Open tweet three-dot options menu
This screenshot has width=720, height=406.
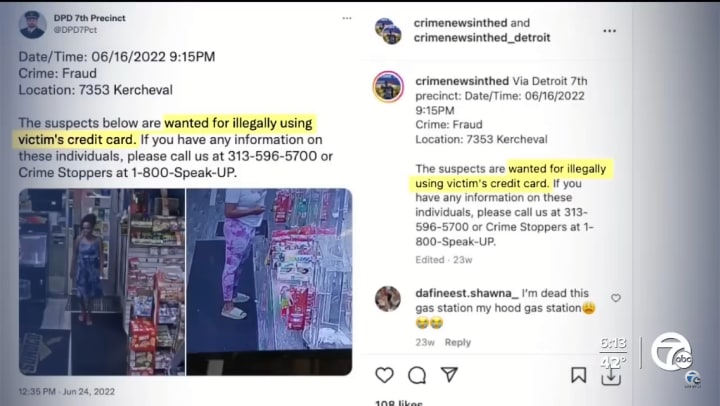coord(347,18)
